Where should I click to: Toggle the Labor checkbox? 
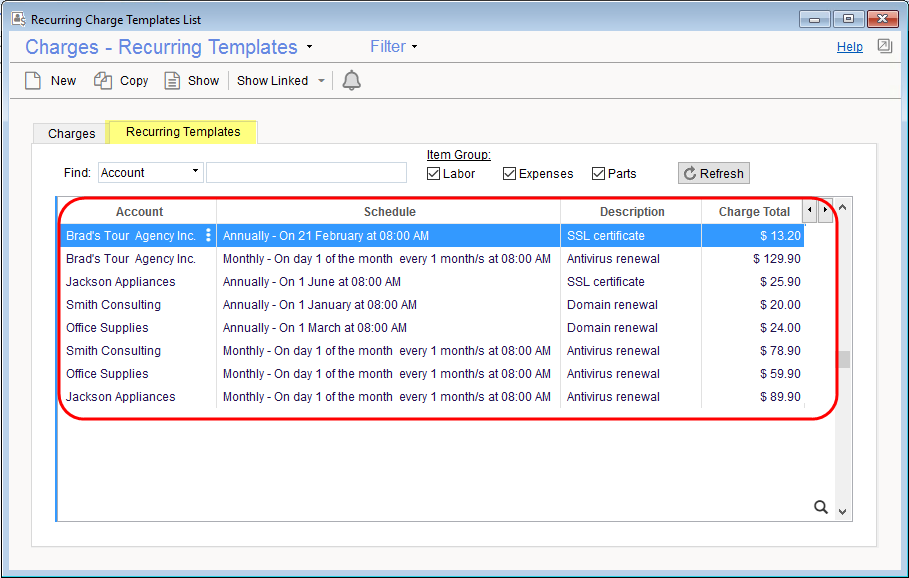click(x=434, y=174)
